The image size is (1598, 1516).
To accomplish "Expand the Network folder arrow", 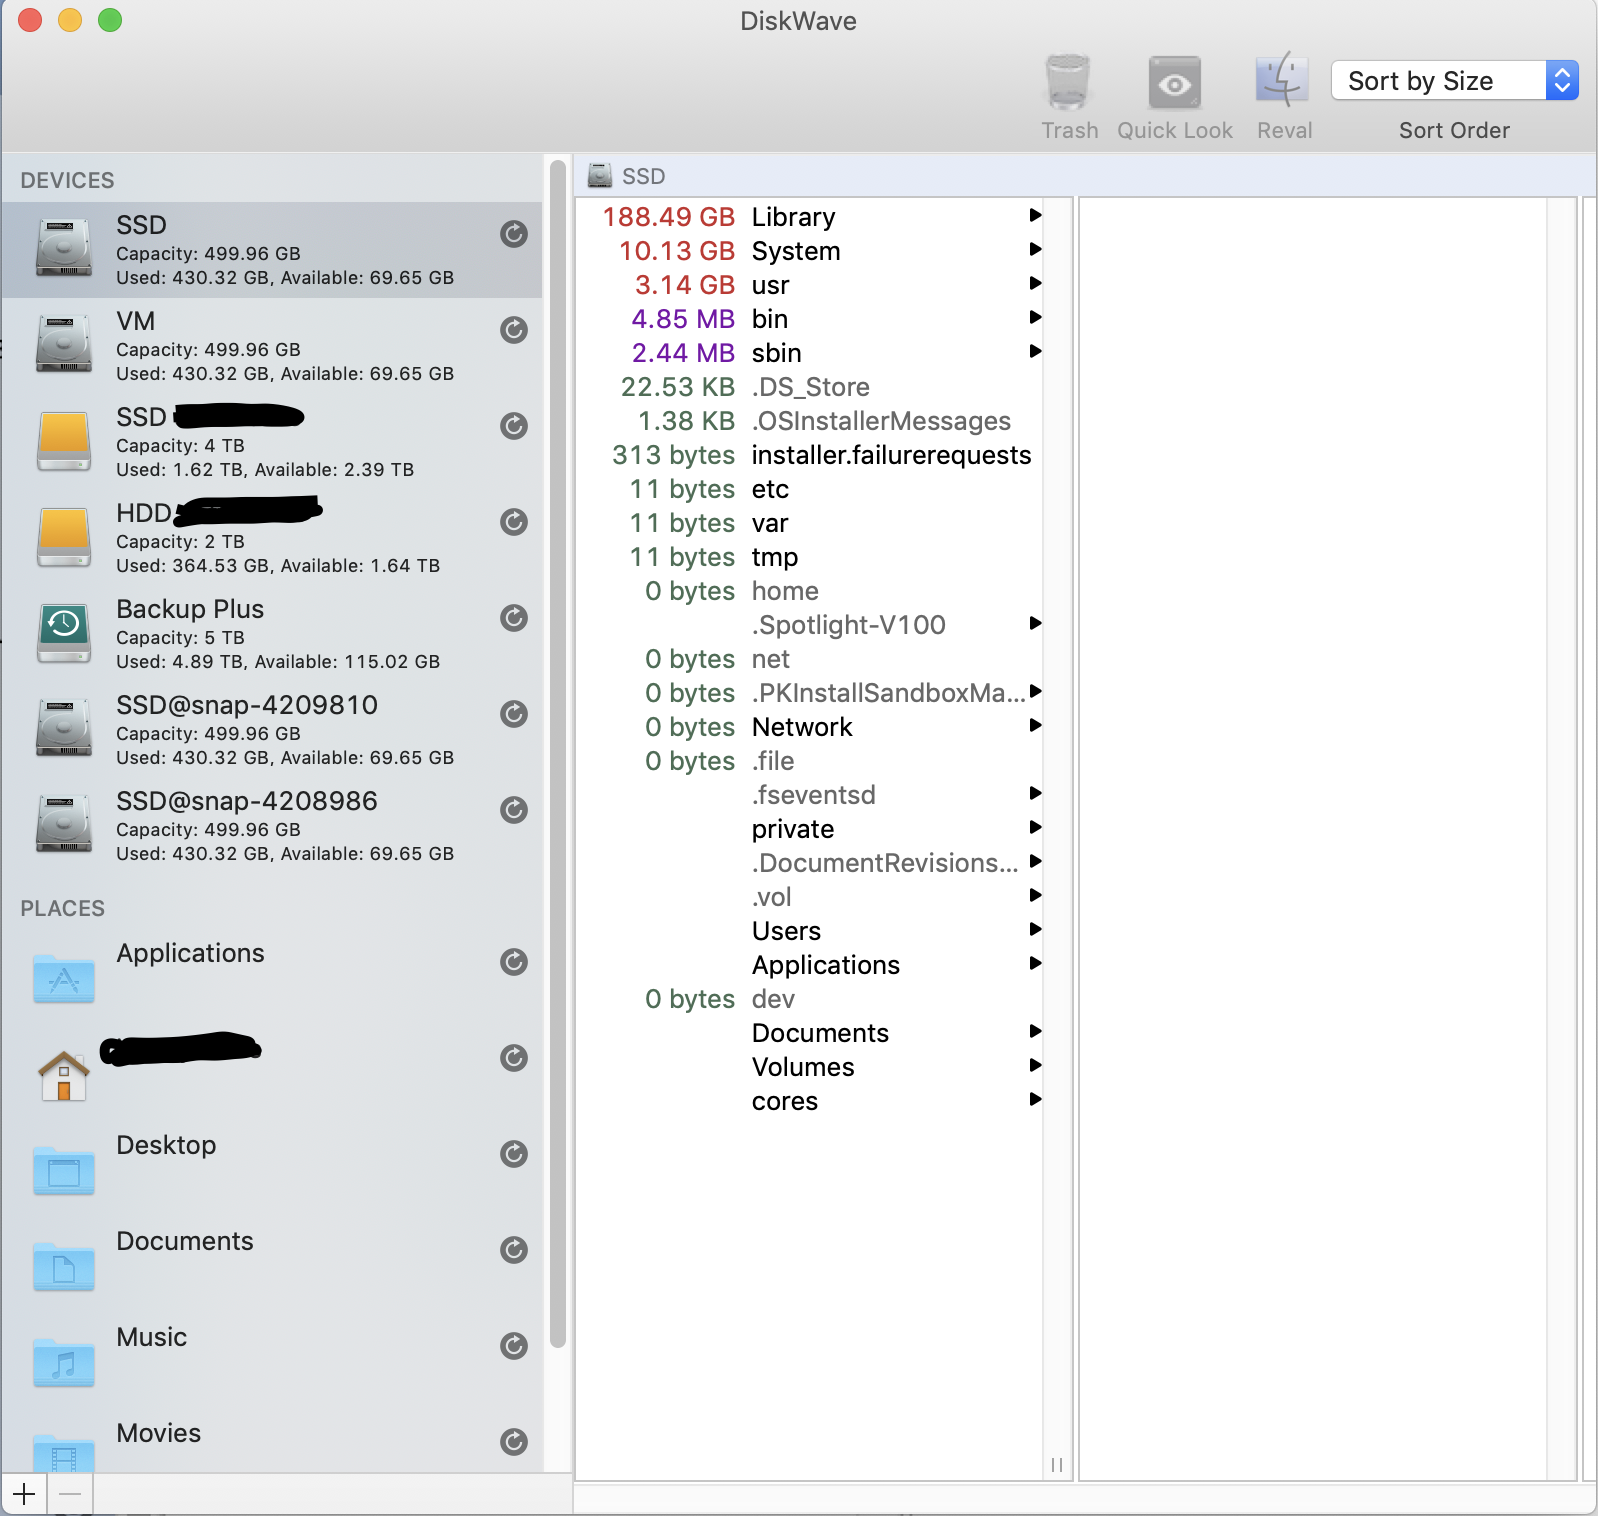I will [1036, 725].
